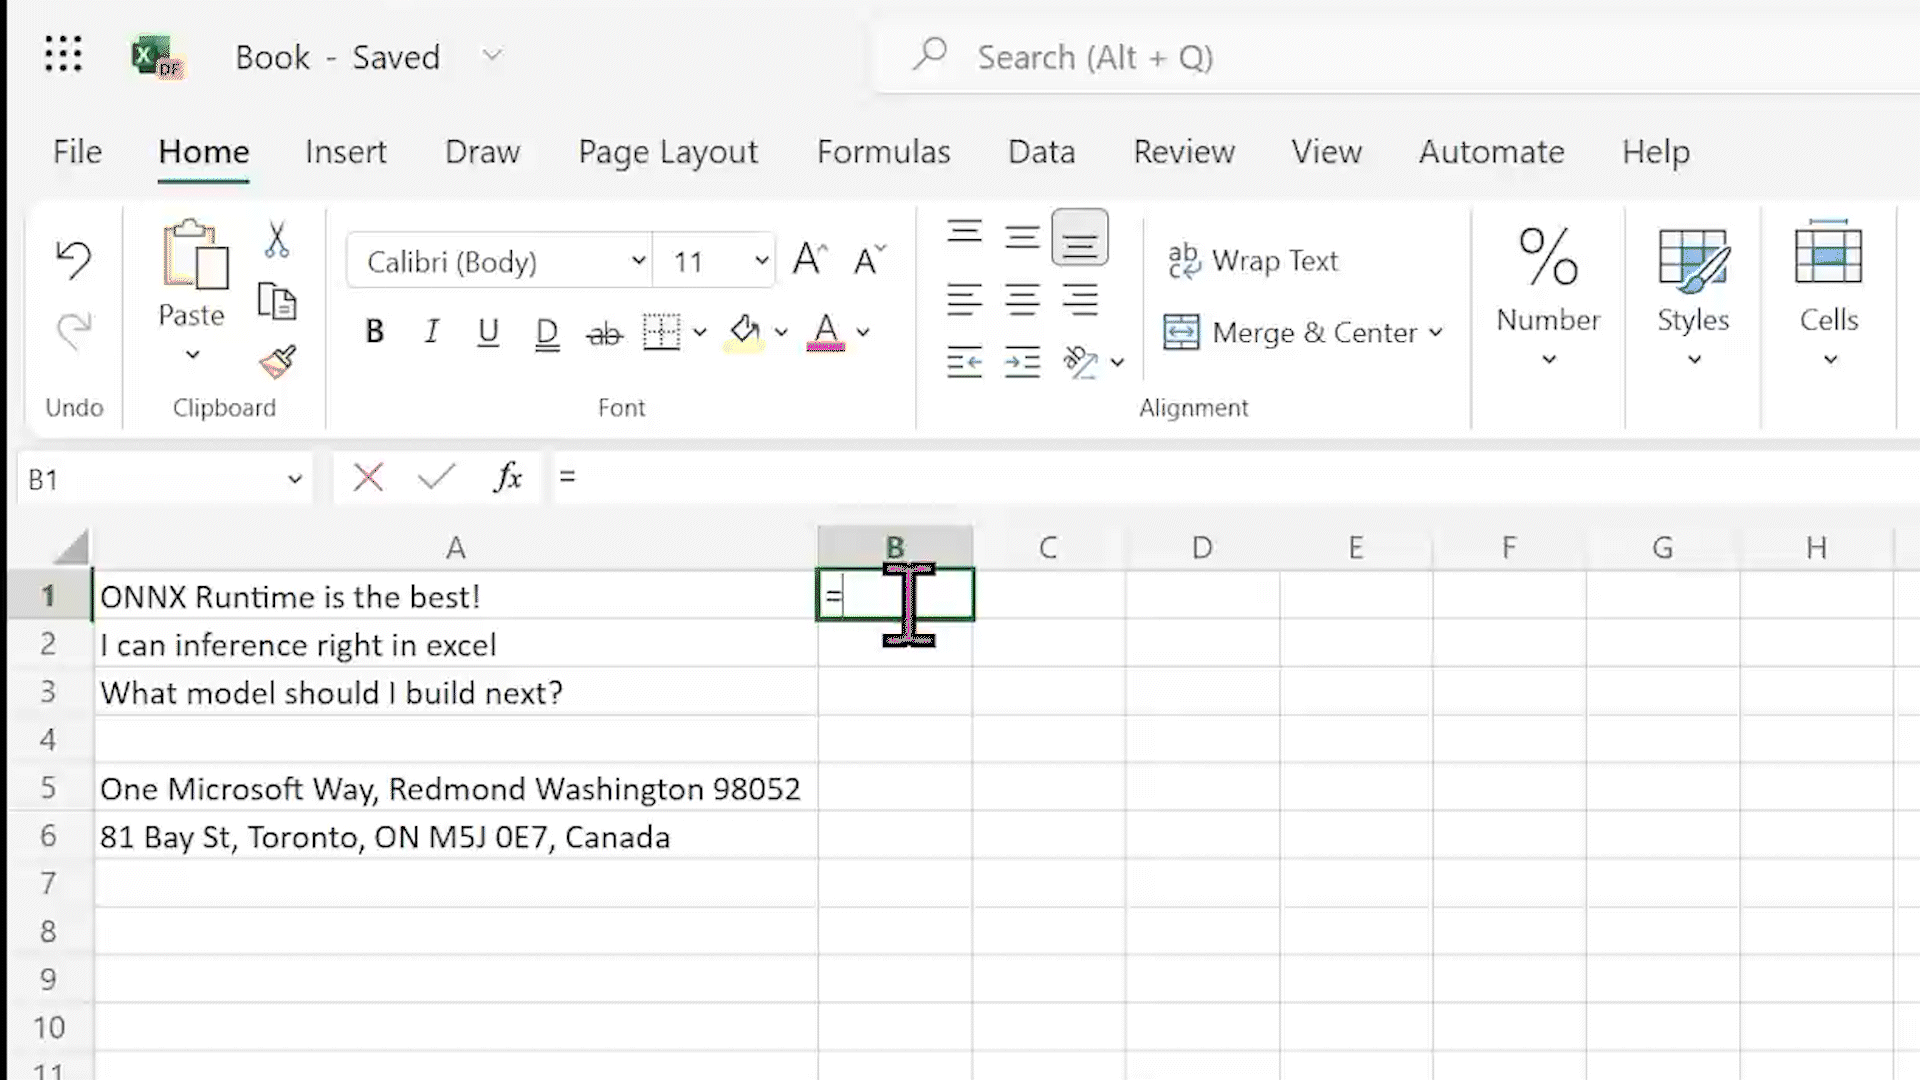Select the Format Painter brush
1920x1080 pixels.
[277, 361]
